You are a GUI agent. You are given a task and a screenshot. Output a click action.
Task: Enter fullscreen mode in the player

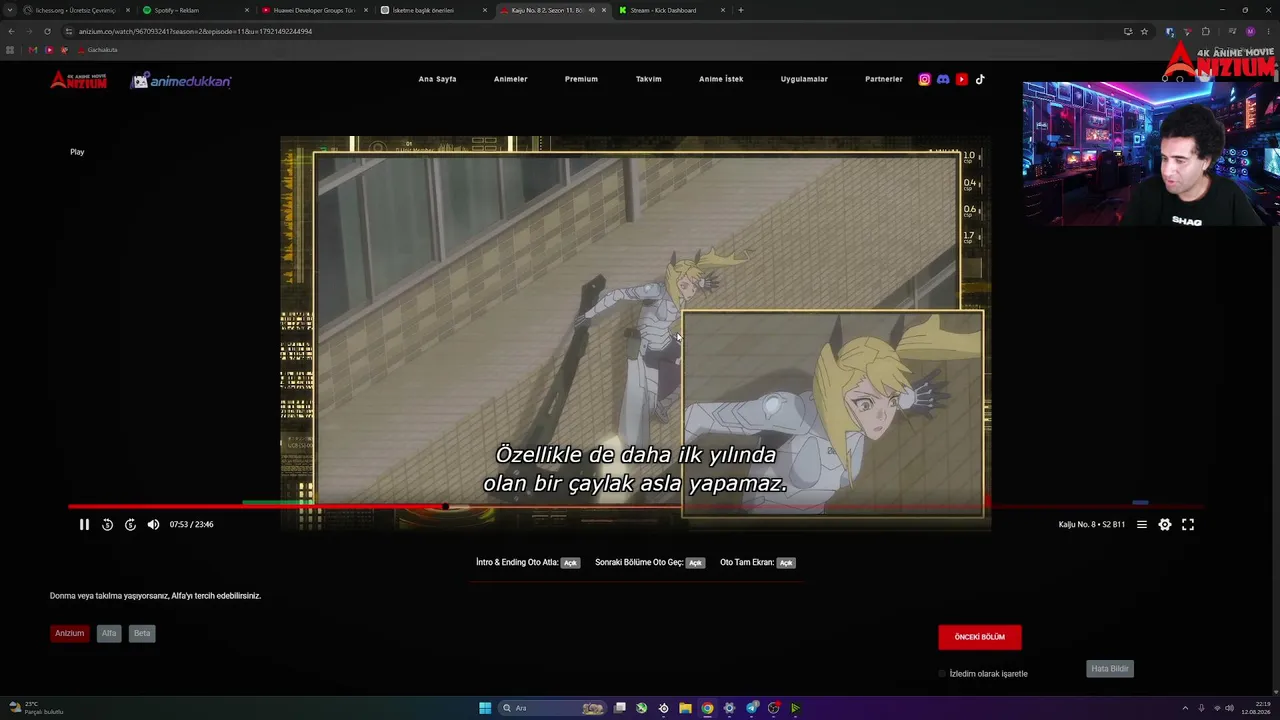(1188, 524)
